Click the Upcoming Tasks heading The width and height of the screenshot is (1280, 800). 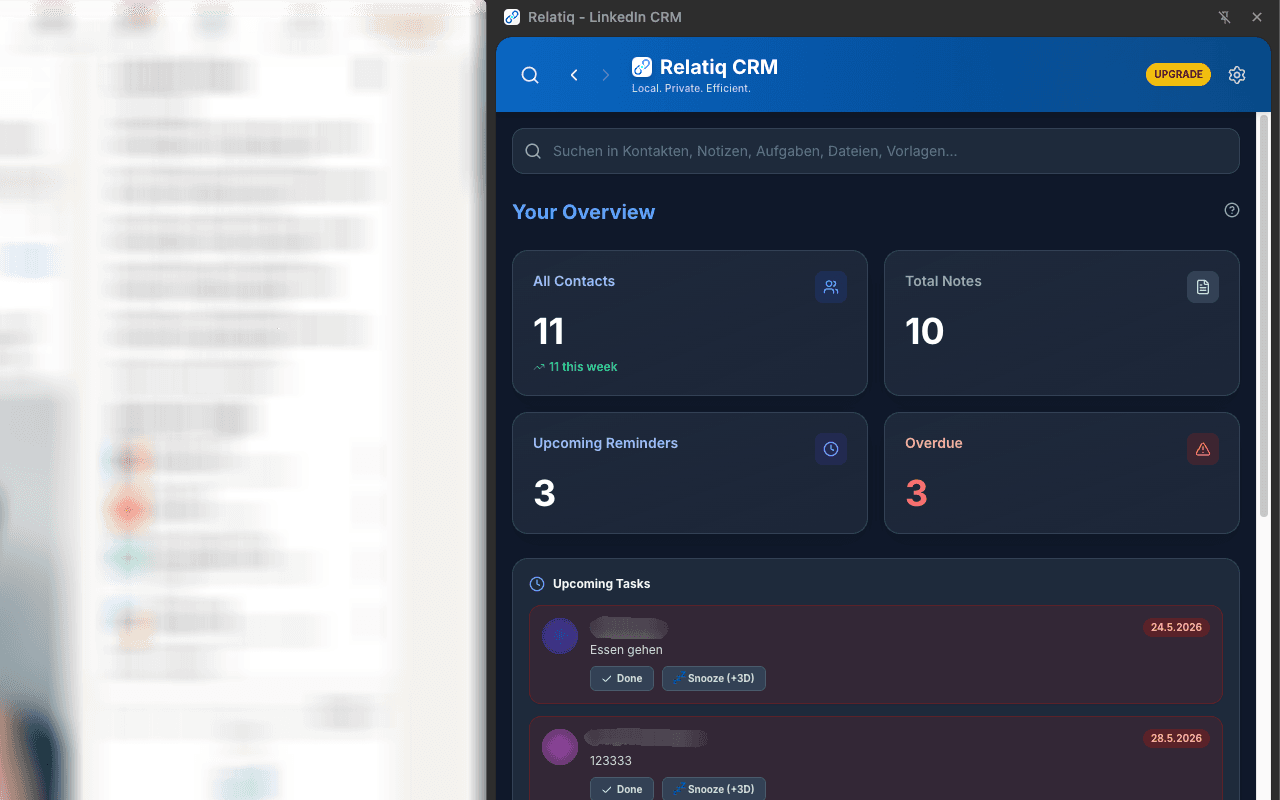602,584
